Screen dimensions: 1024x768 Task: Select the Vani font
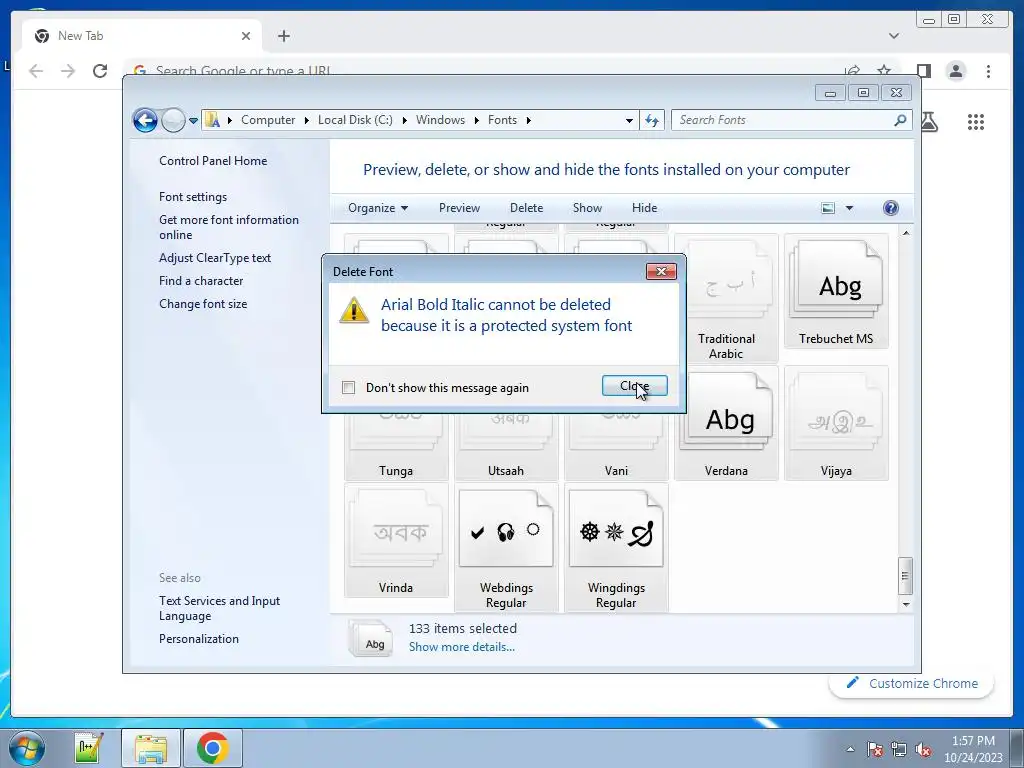tap(616, 448)
